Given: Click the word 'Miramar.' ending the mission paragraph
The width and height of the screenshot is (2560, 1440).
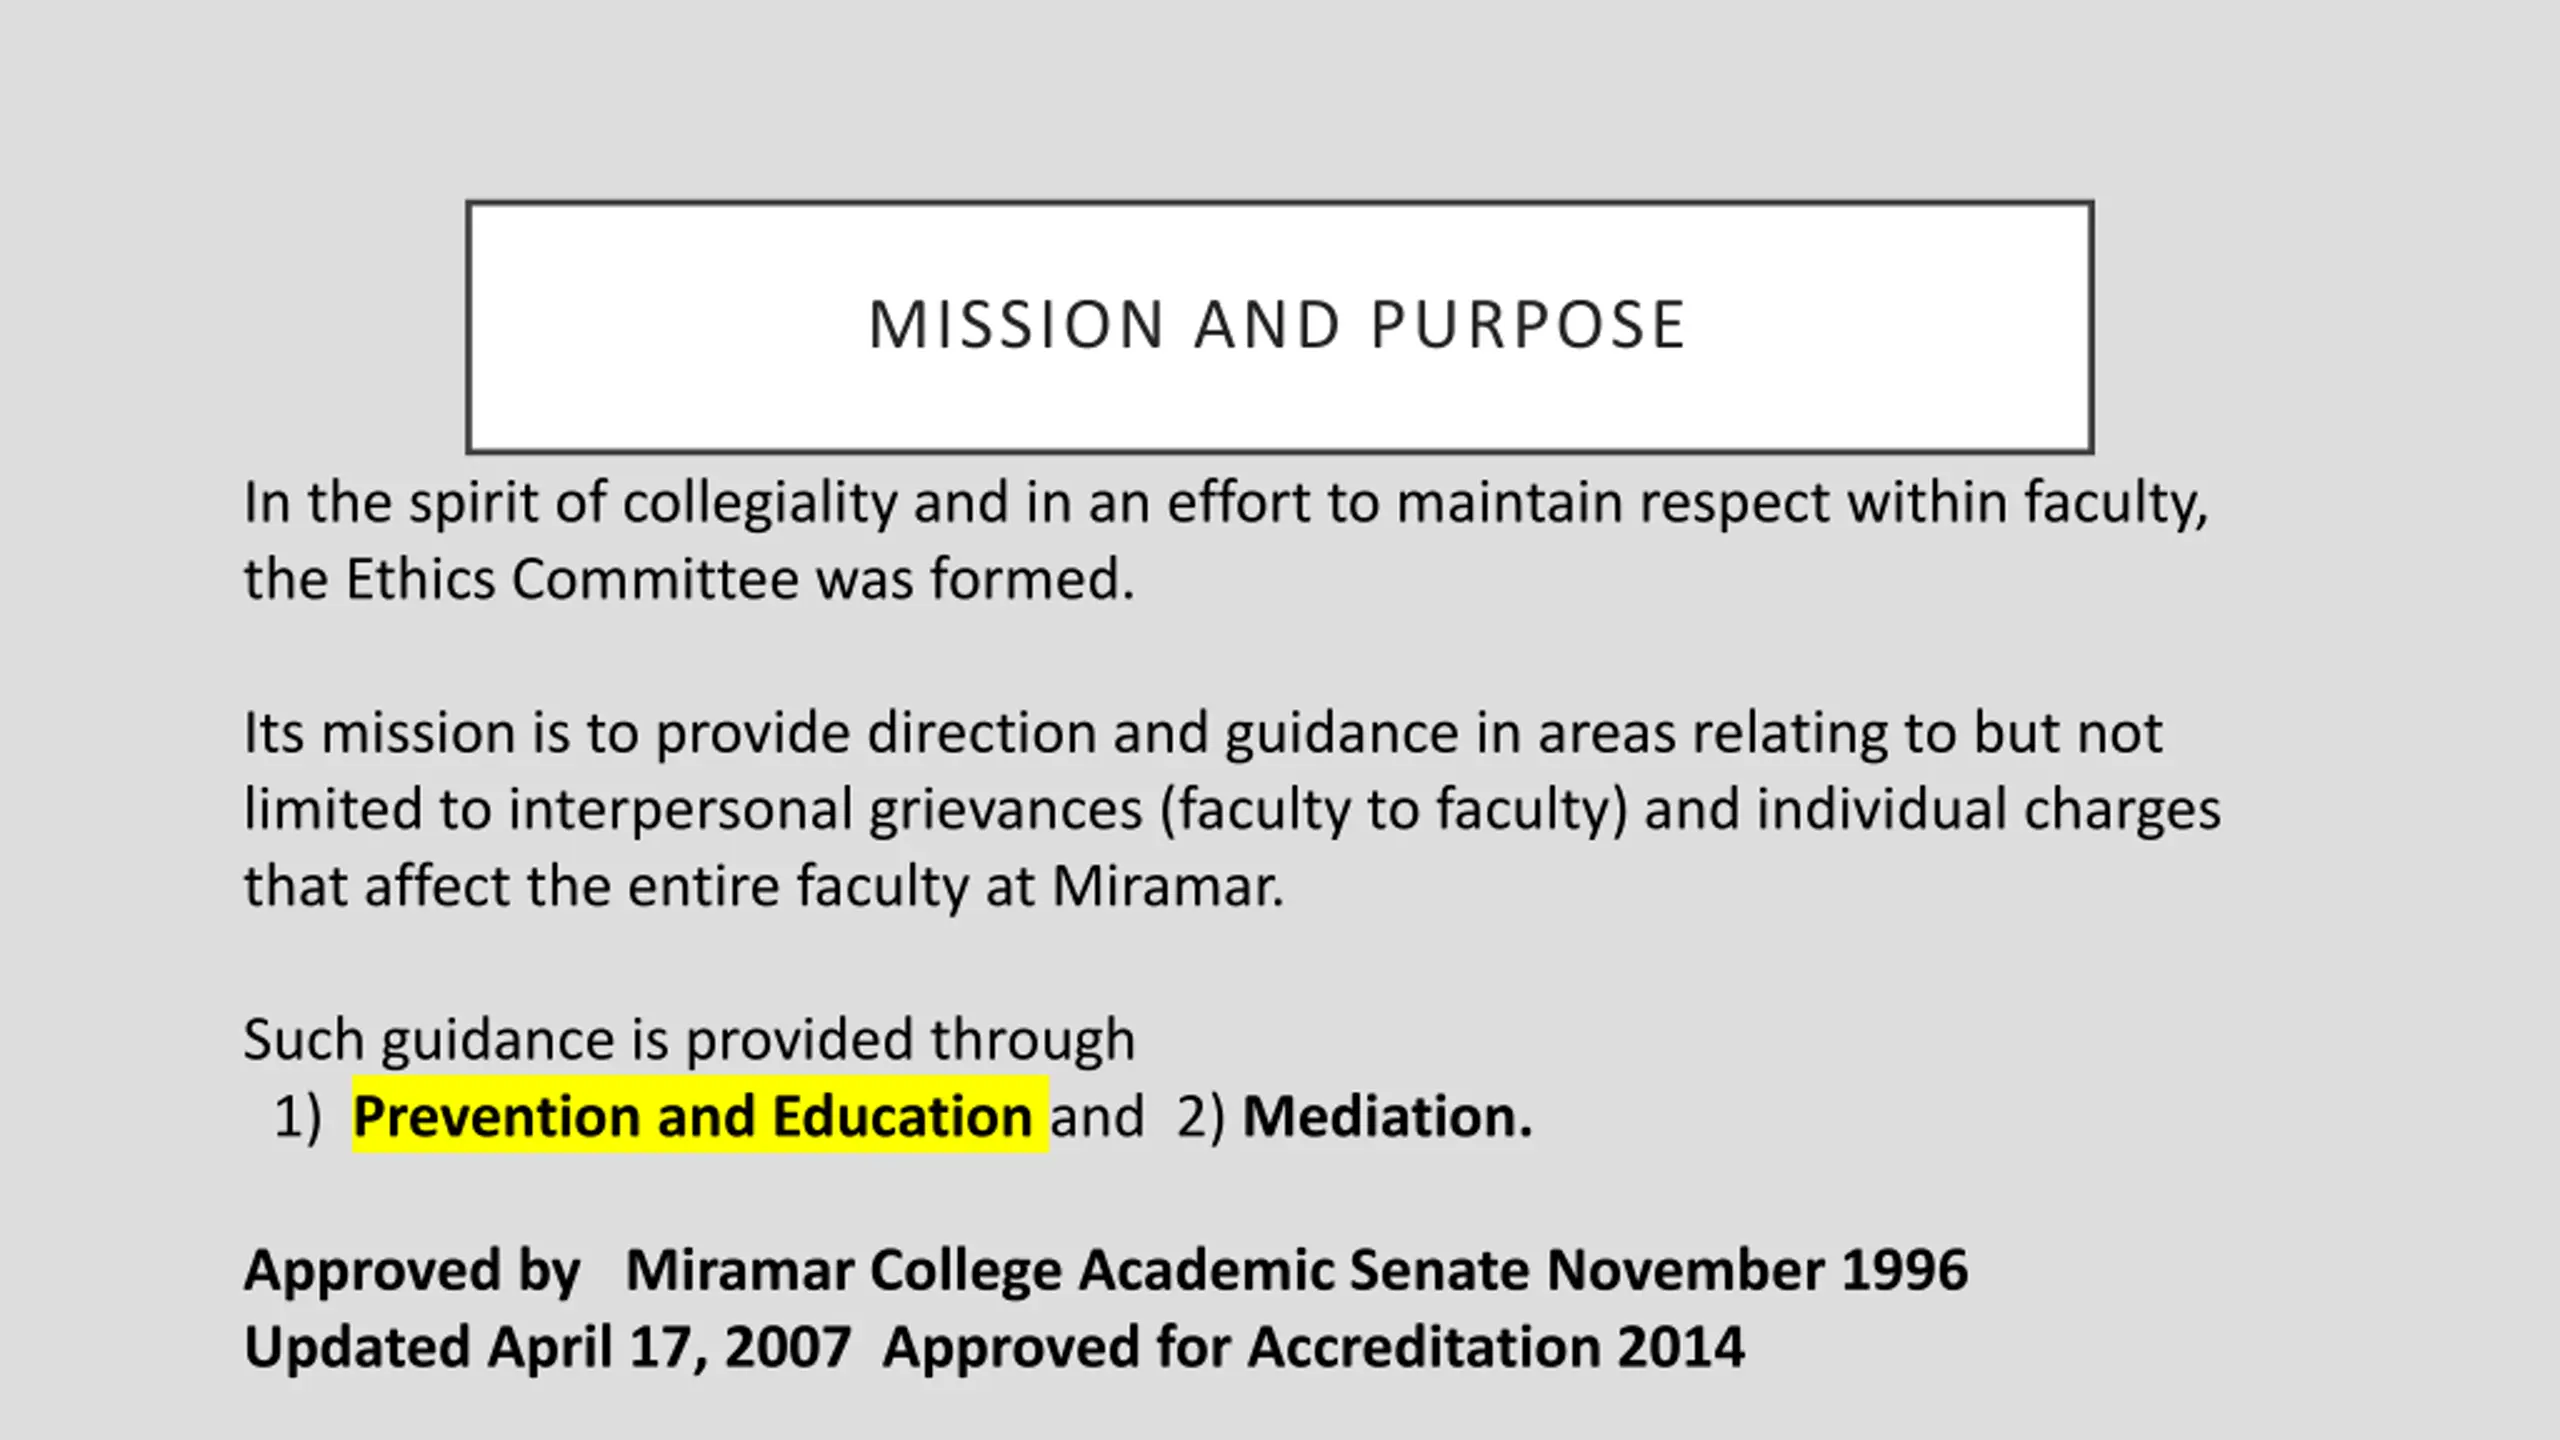Looking at the screenshot, I should coord(1168,886).
